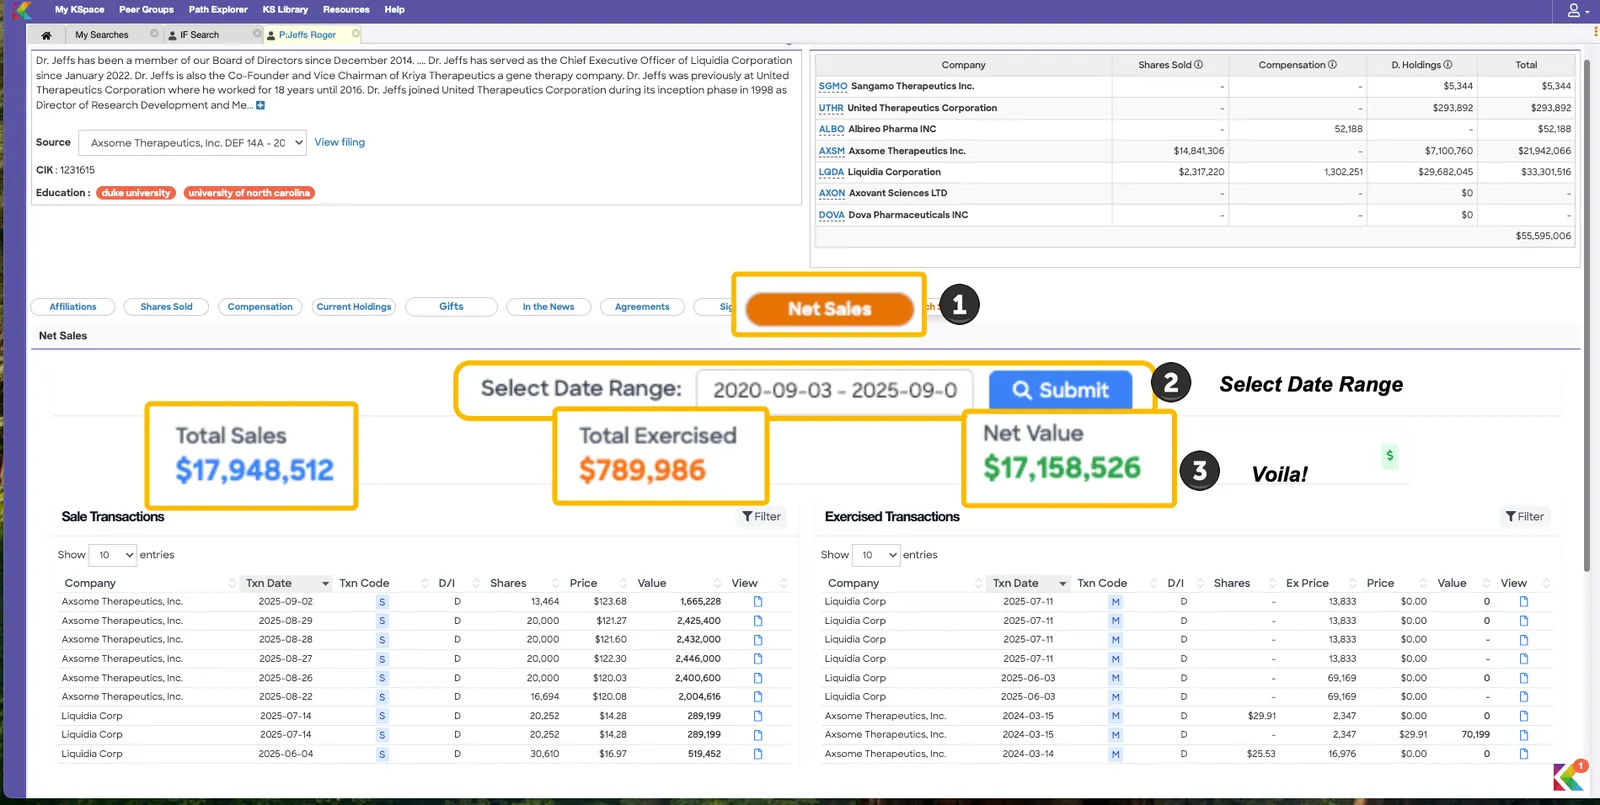Viewport: 1600px width, 805px height.
Task: Show info for Shares Sold column header
Action: tap(1198, 65)
